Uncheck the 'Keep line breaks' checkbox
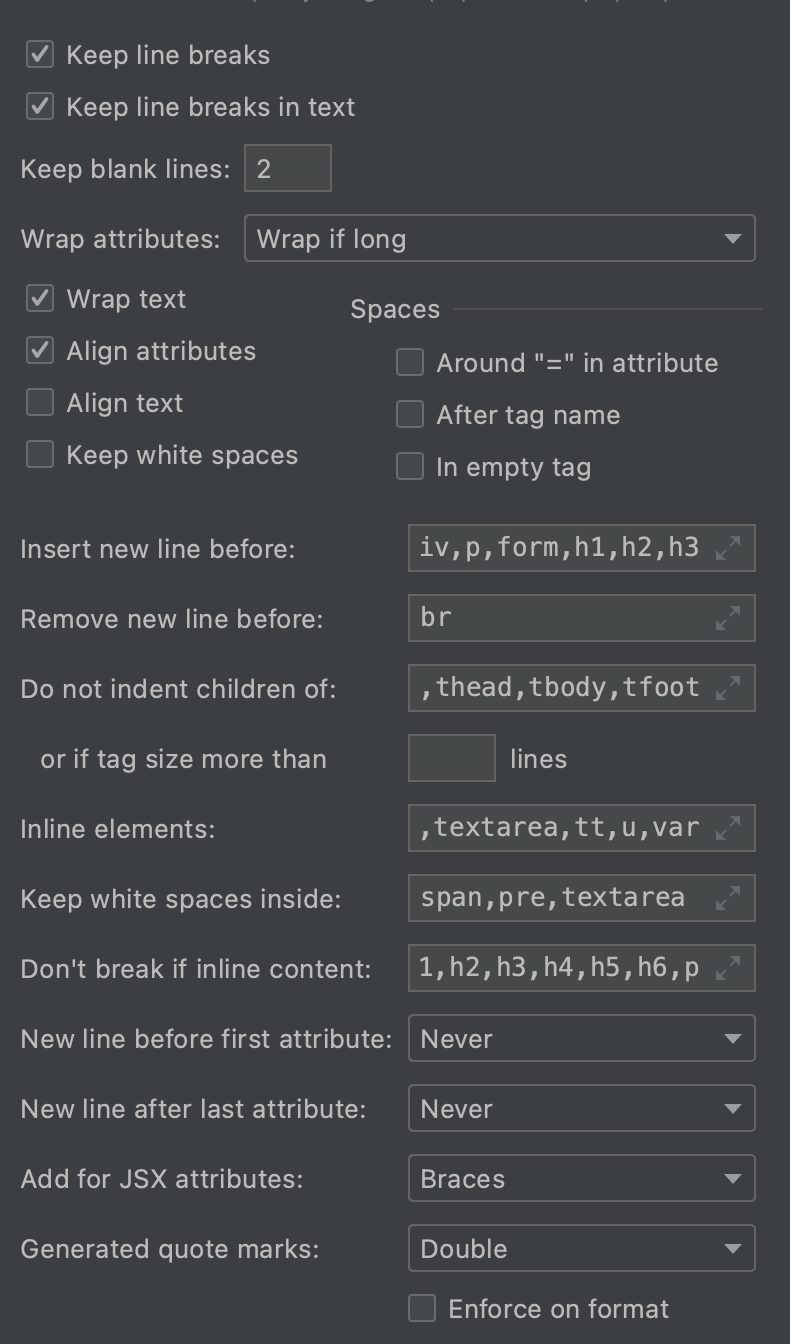This screenshot has height=1344, width=790. pyautogui.click(x=40, y=55)
